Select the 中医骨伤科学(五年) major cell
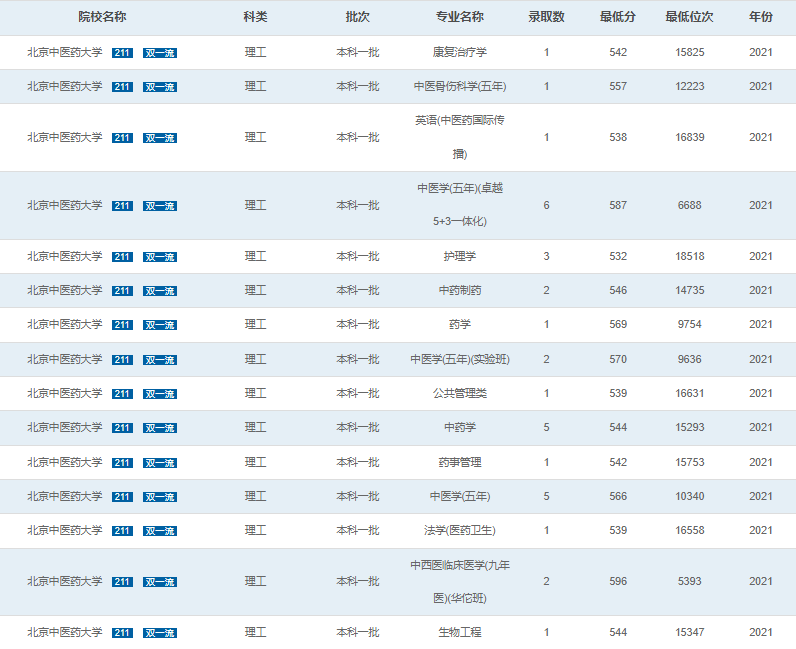The width and height of the screenshot is (796, 649). pyautogui.click(x=459, y=86)
